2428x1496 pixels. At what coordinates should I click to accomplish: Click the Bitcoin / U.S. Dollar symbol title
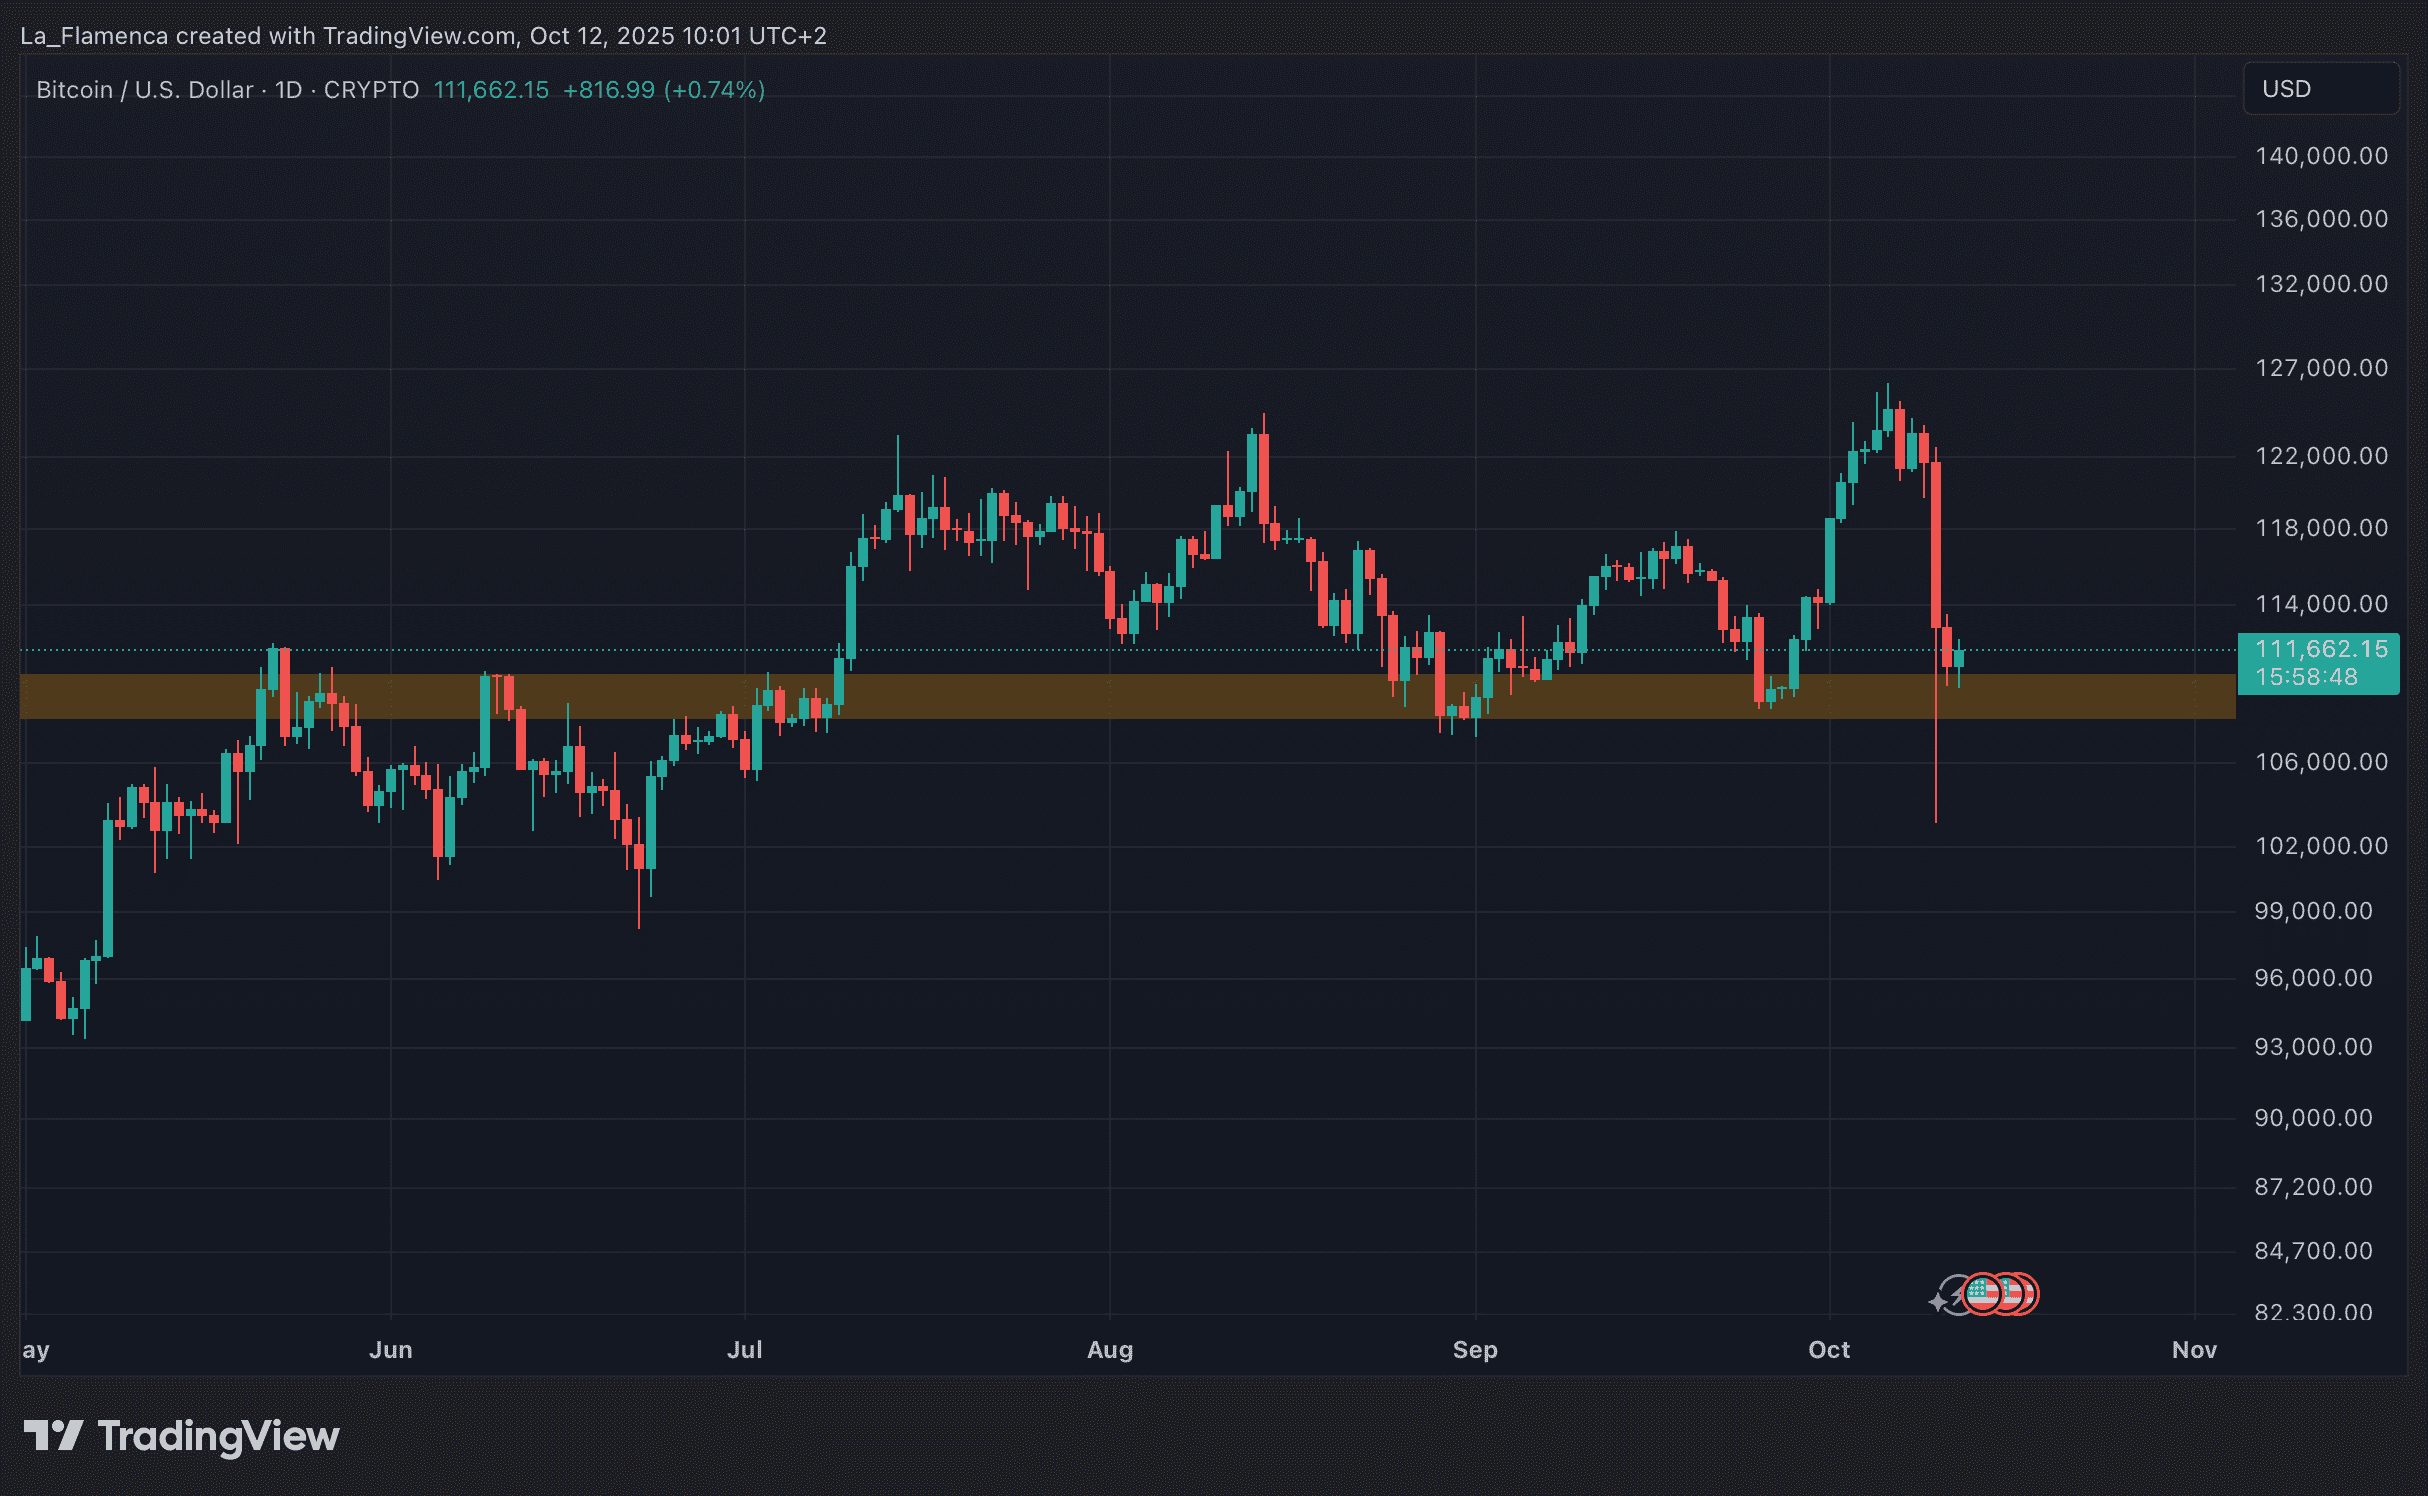coord(144,90)
